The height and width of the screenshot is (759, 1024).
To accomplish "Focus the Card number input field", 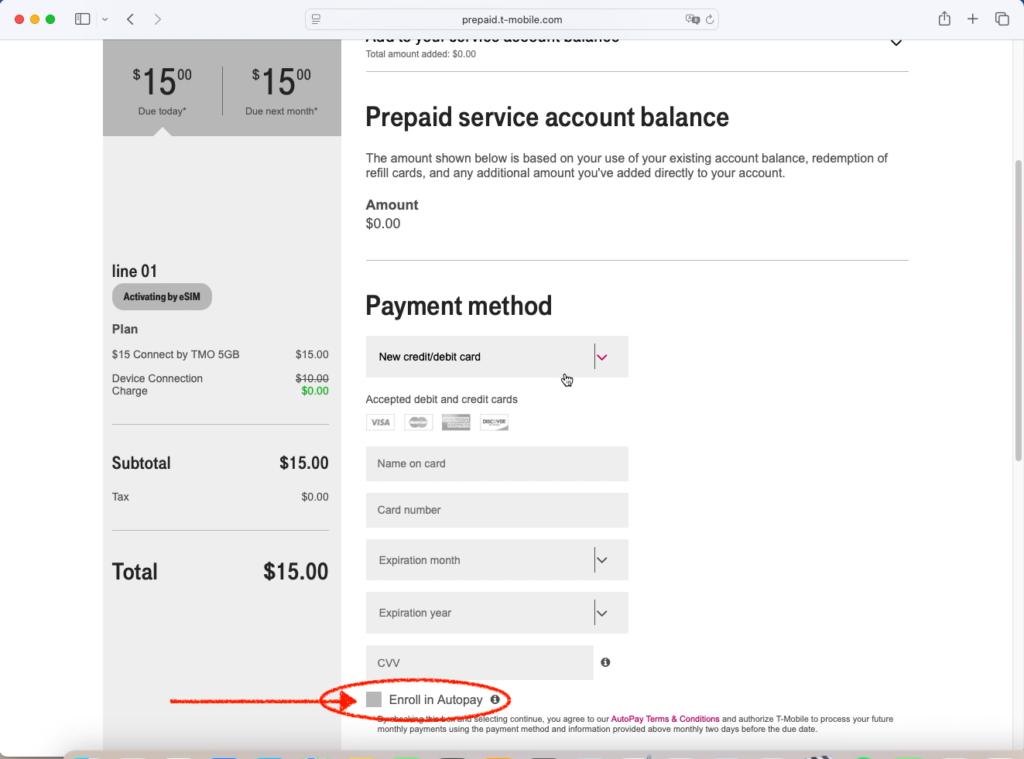I will (496, 510).
